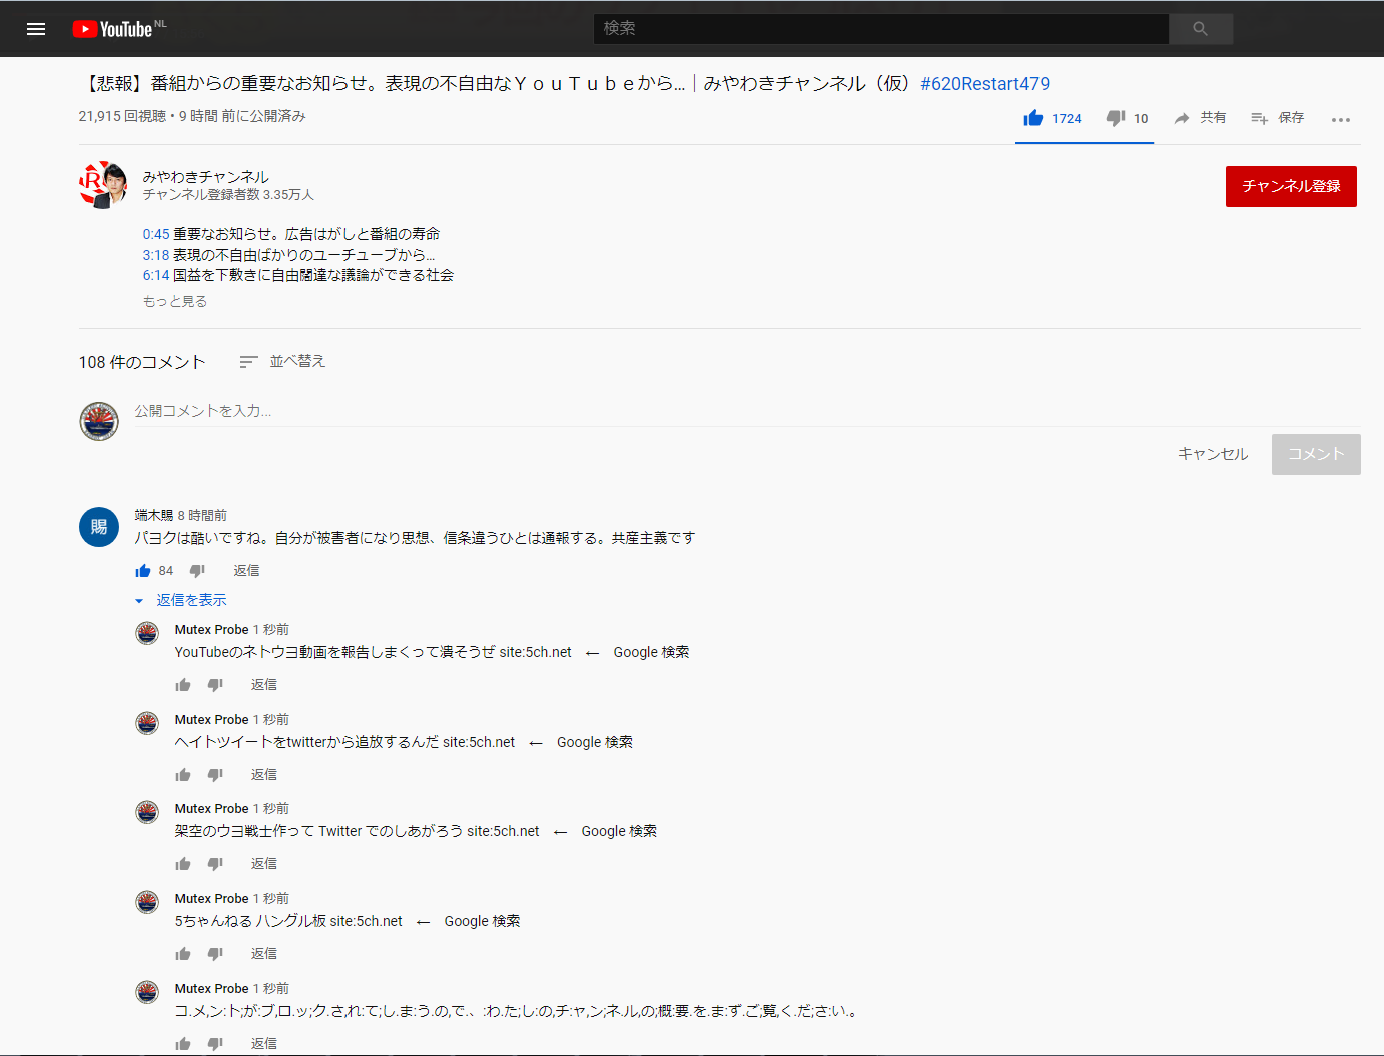Expand replies with 返信を表示
The image size is (1384, 1056).
190,600
